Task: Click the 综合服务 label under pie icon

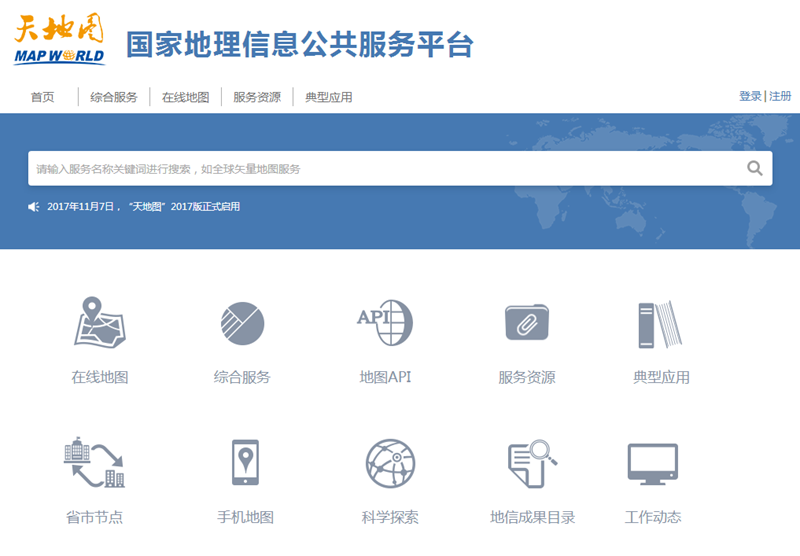Action: pyautogui.click(x=242, y=377)
